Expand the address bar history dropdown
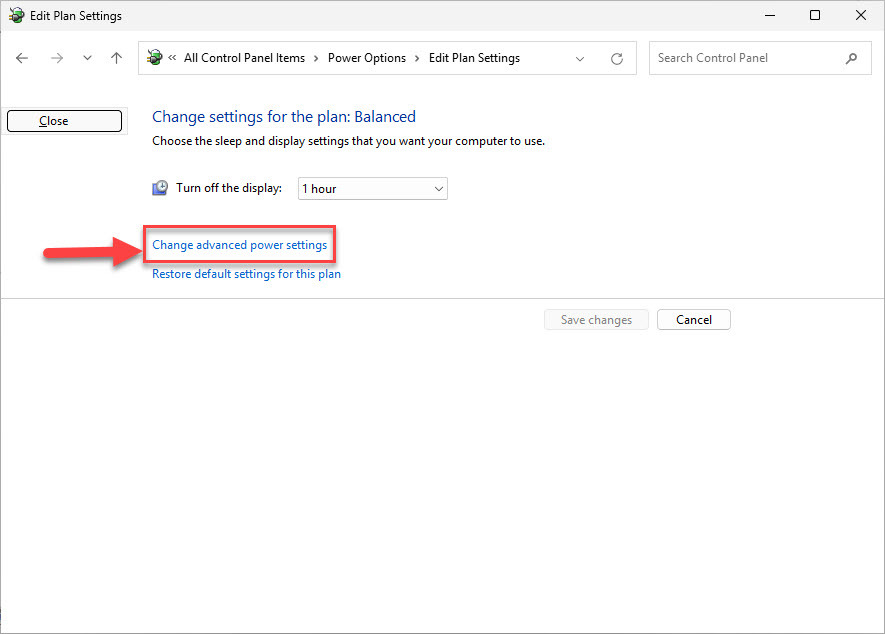Viewport: 885px width, 634px height. point(580,58)
